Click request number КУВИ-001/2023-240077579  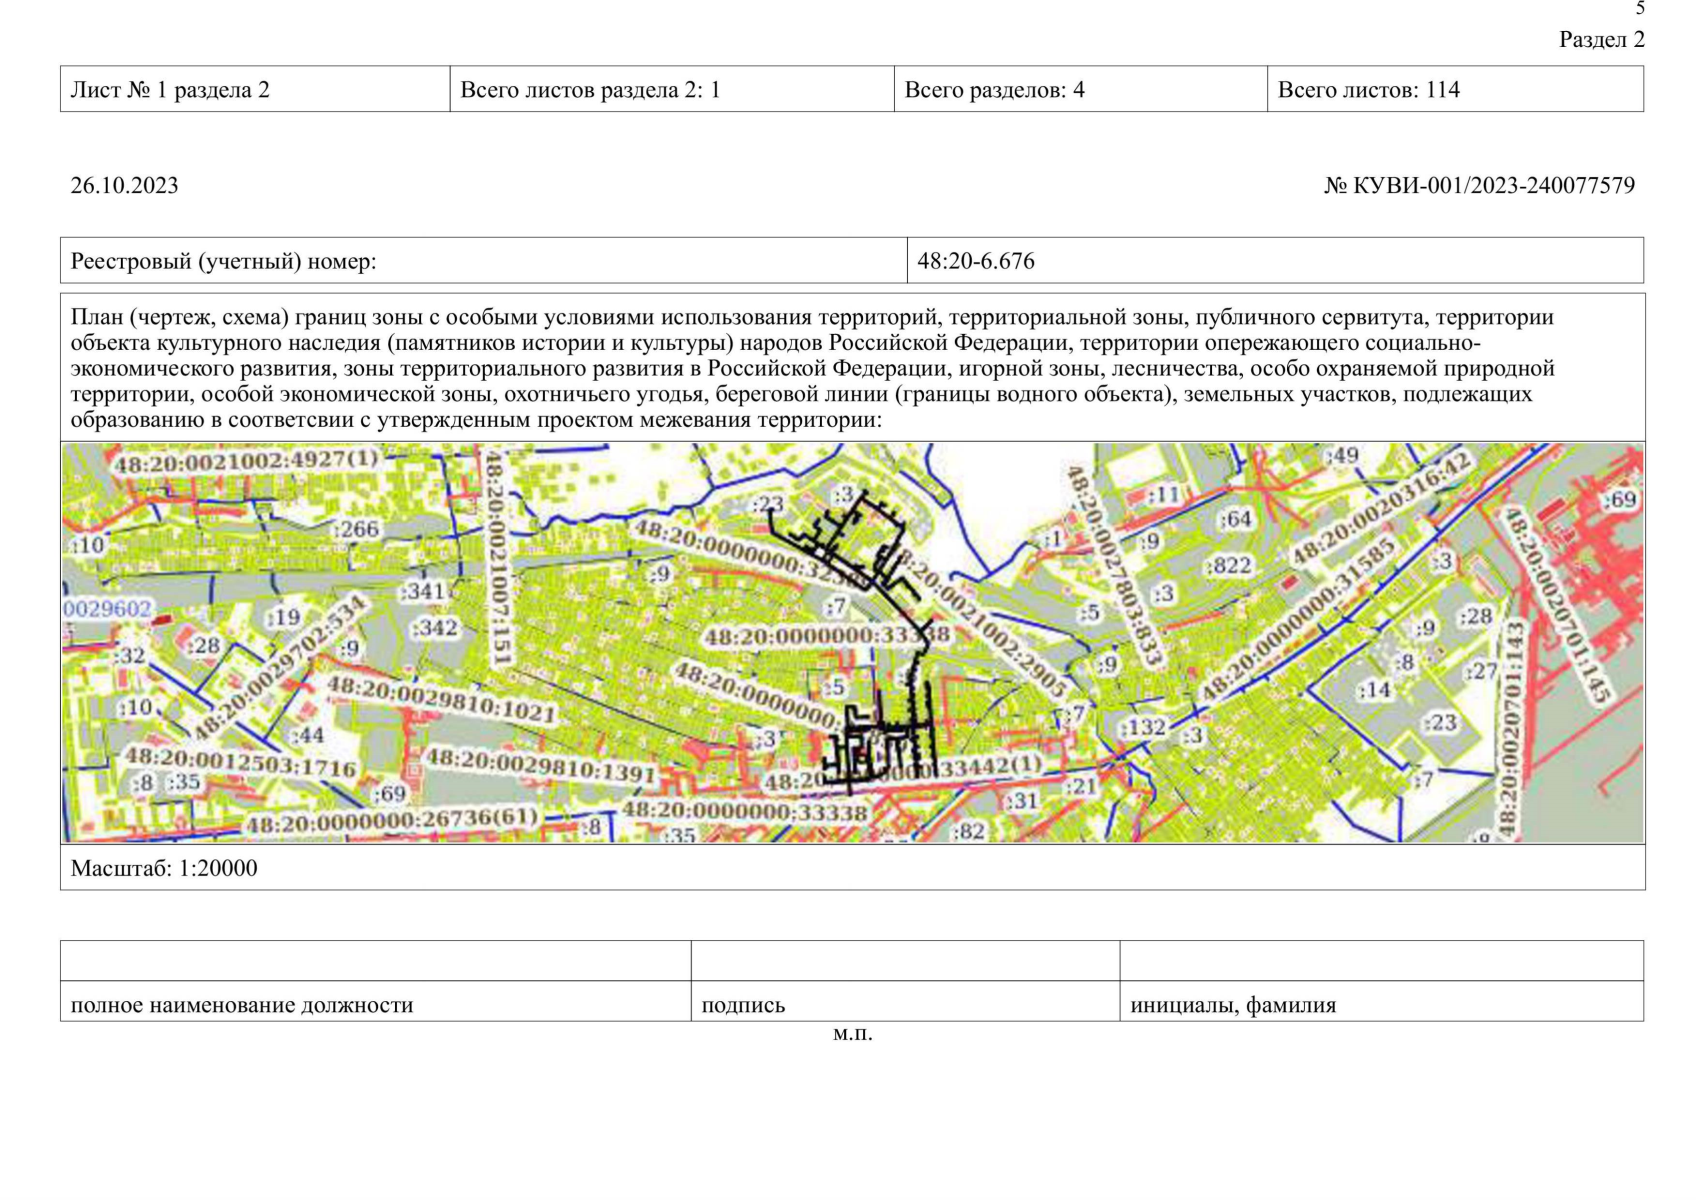(1479, 186)
